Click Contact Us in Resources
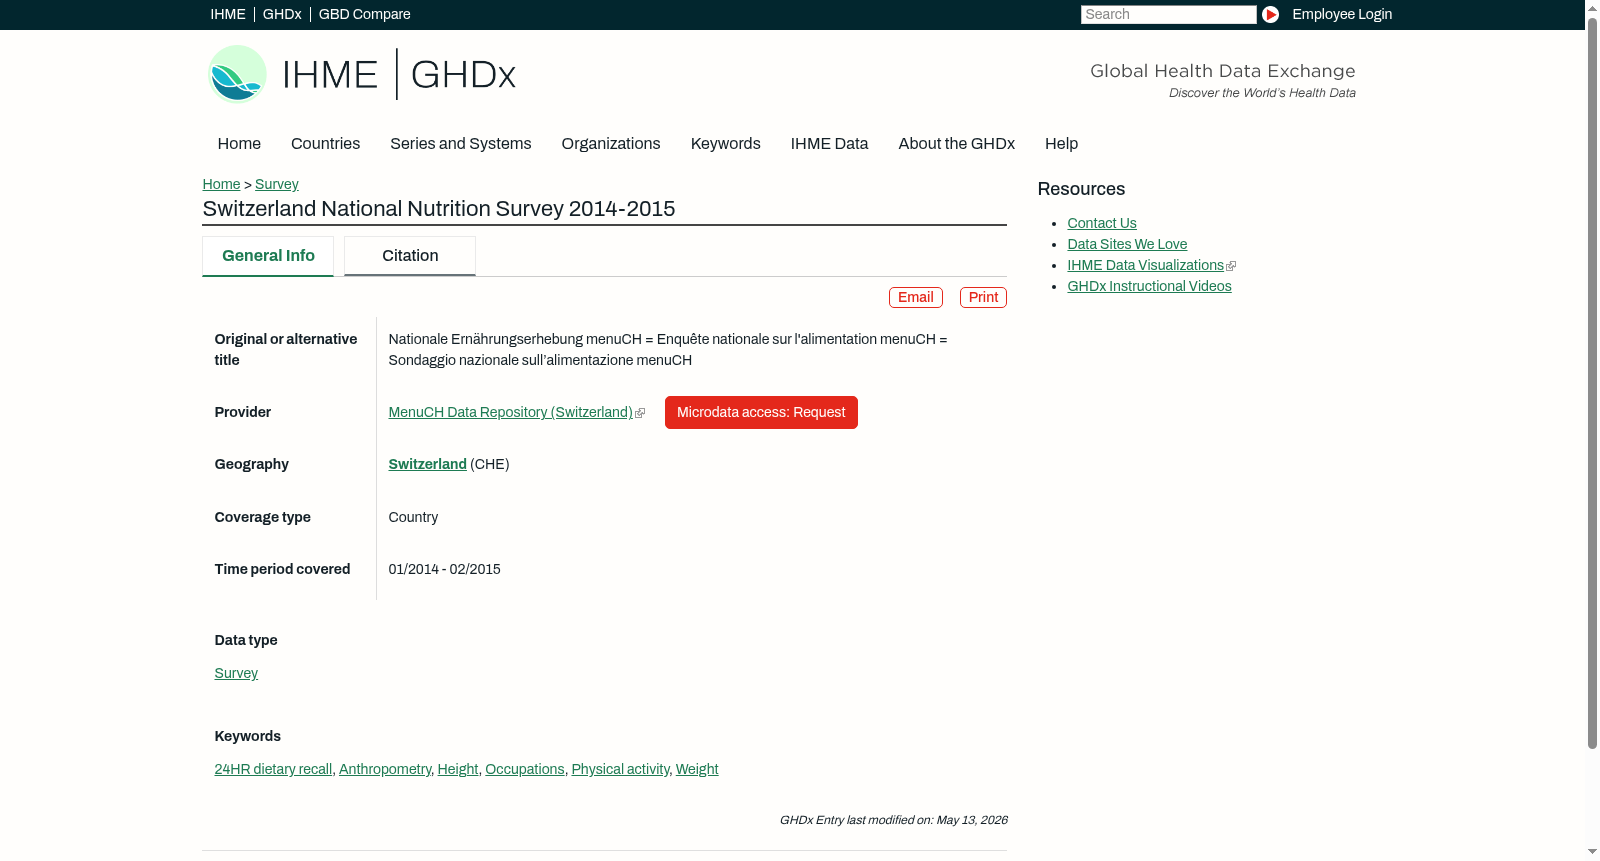The width and height of the screenshot is (1600, 861). click(x=1102, y=223)
